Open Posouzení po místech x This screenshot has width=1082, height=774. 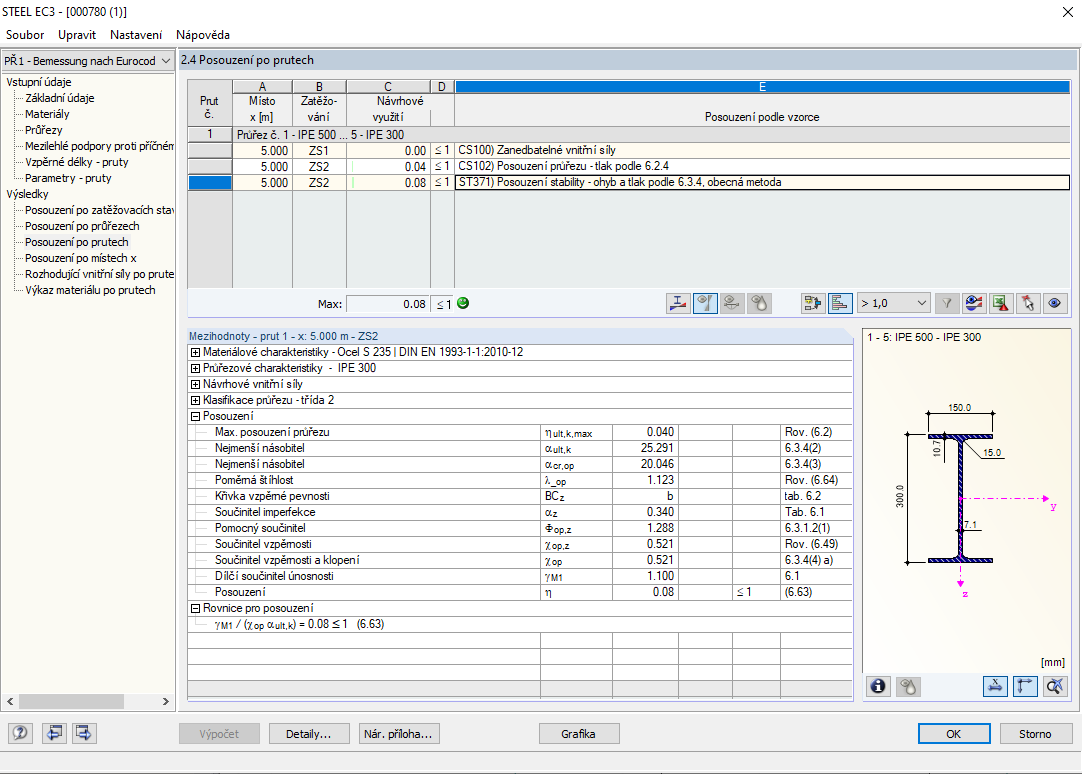[x=81, y=257]
